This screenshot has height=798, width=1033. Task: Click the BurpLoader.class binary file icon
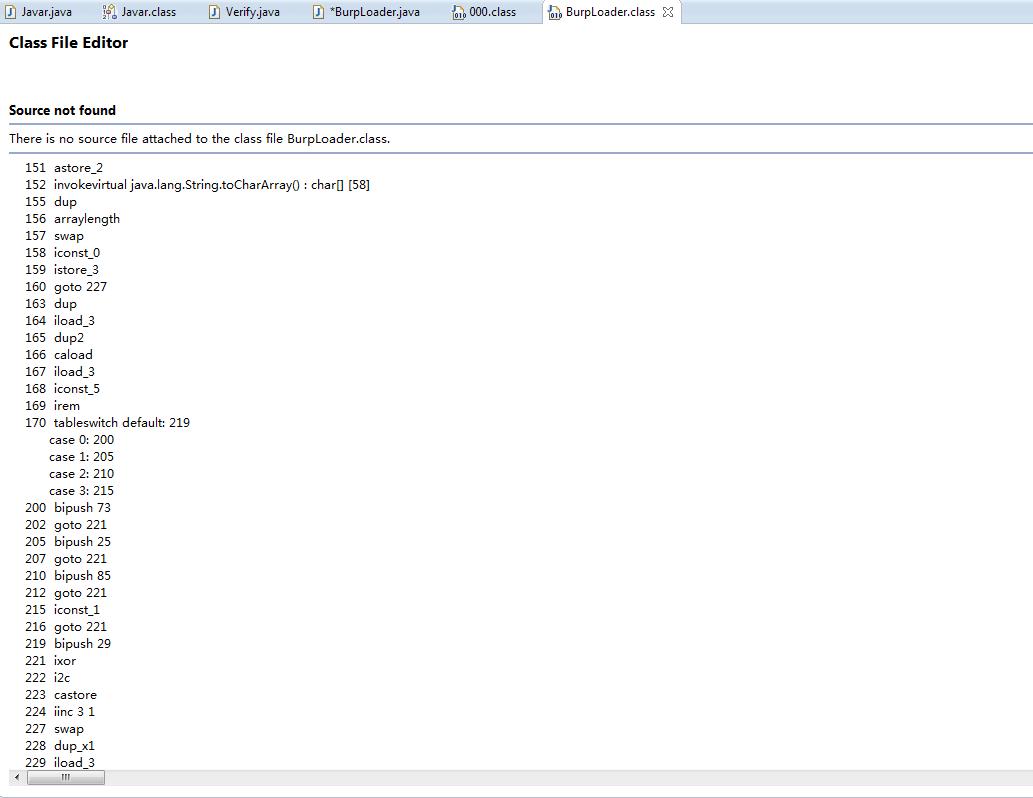point(555,12)
